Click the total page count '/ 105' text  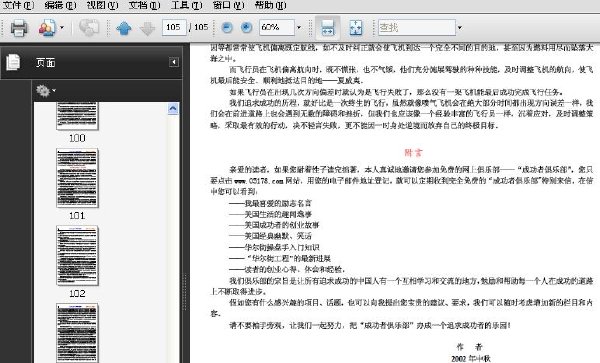(x=199, y=27)
